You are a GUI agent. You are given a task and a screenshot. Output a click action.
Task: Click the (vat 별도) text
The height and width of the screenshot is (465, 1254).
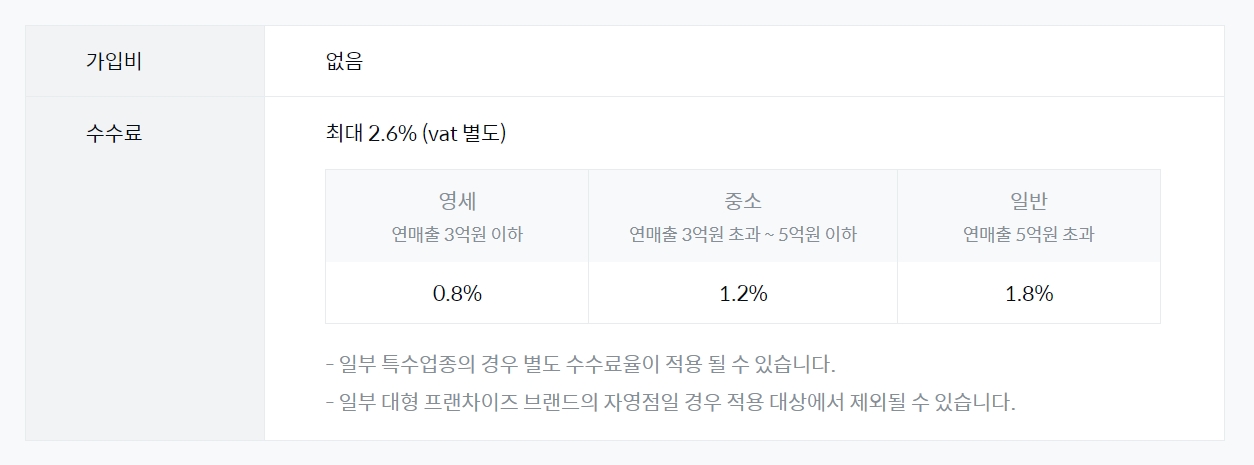click(464, 133)
